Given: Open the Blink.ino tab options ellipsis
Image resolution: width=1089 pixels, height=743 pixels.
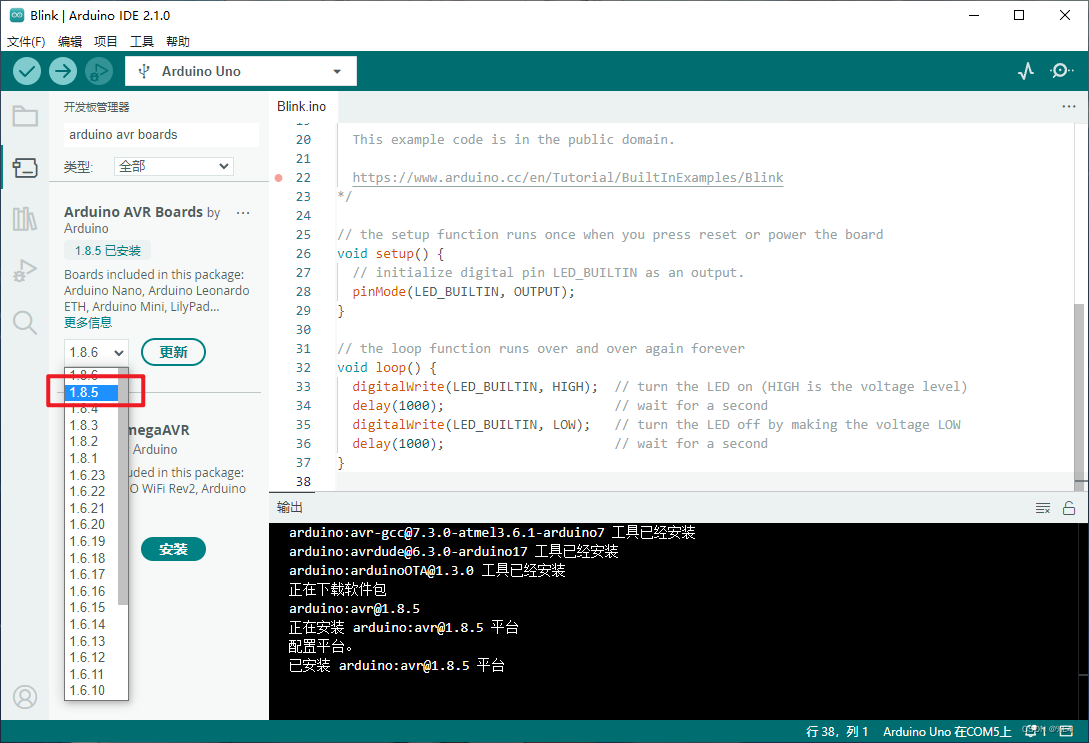Looking at the screenshot, I should [1068, 106].
